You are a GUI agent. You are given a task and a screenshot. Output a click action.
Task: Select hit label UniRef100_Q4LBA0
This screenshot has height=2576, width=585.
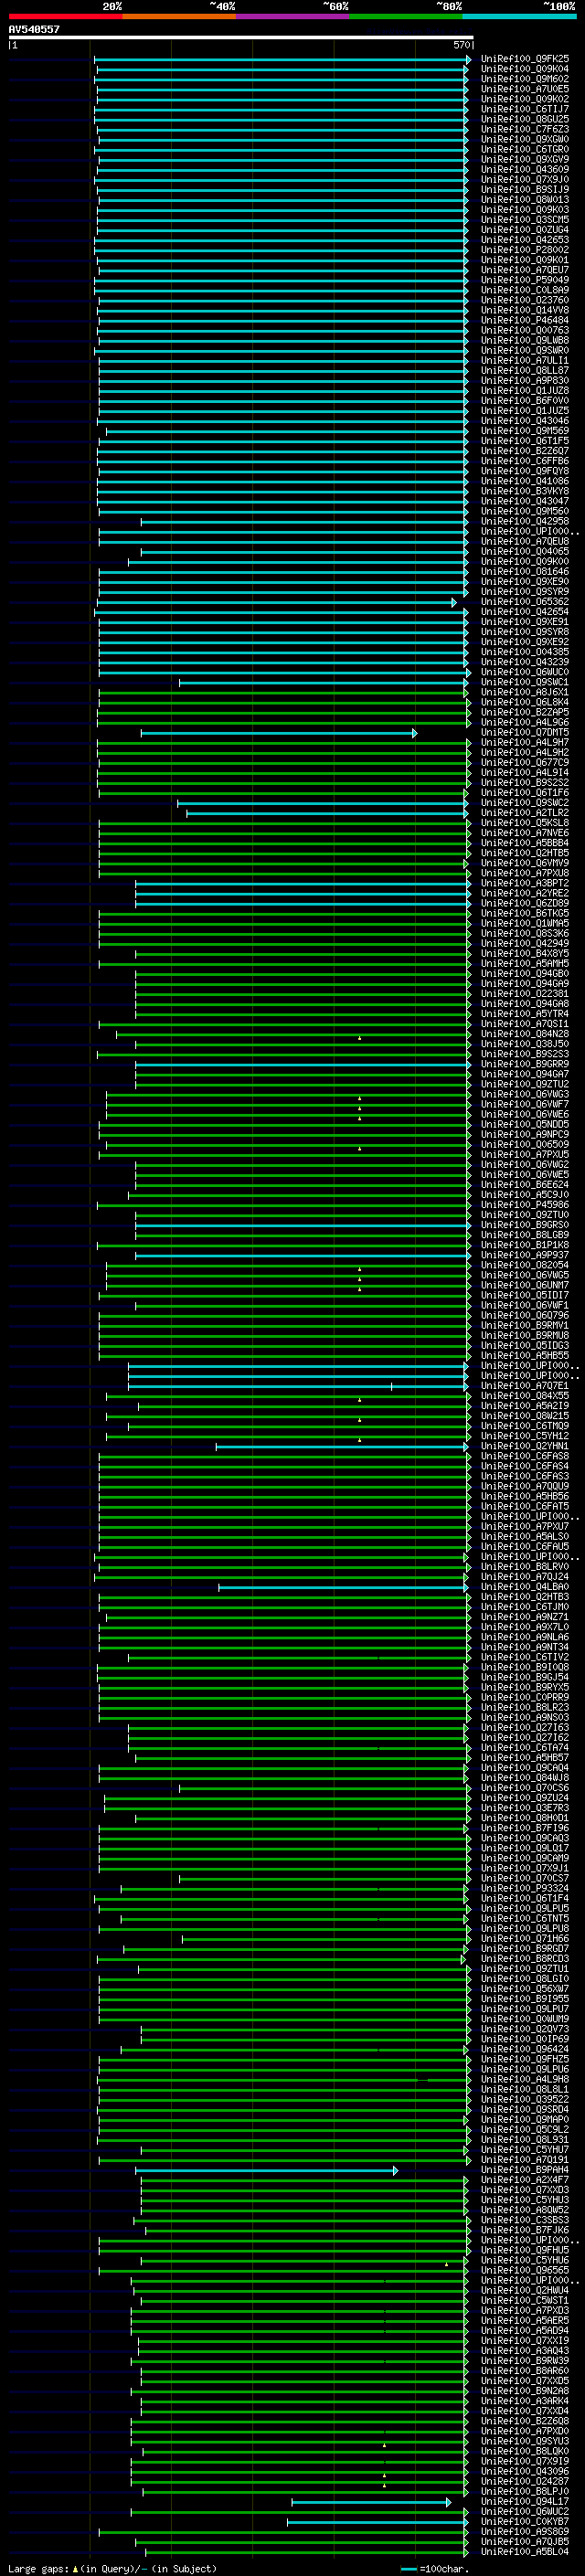click(525, 1586)
